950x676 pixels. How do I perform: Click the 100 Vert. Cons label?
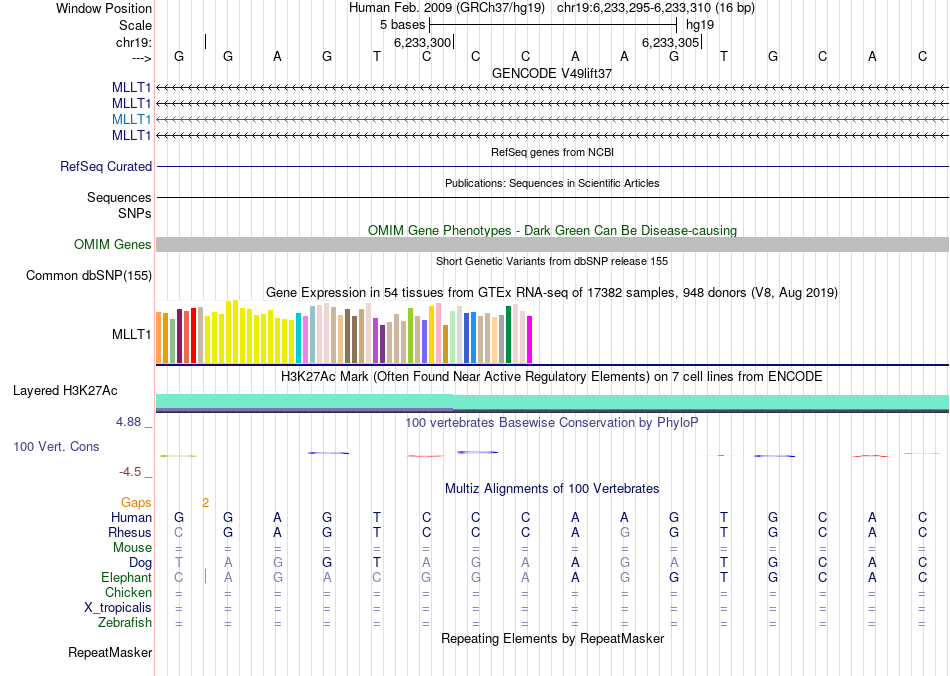[56, 446]
